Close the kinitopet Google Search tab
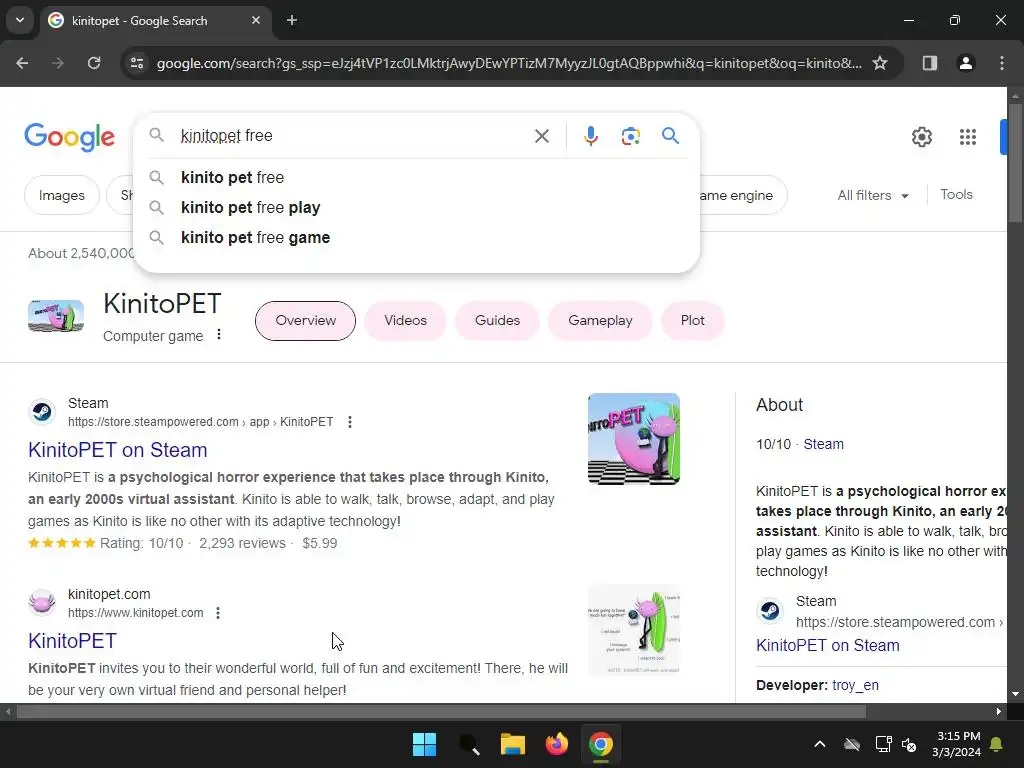This screenshot has height=768, width=1024. [256, 20]
